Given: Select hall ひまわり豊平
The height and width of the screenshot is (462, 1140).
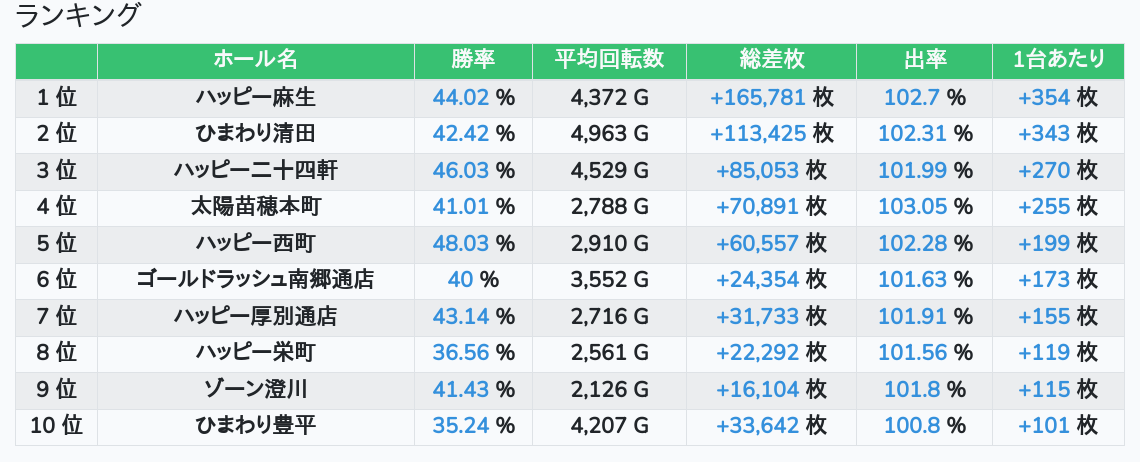Looking at the screenshot, I should [255, 425].
